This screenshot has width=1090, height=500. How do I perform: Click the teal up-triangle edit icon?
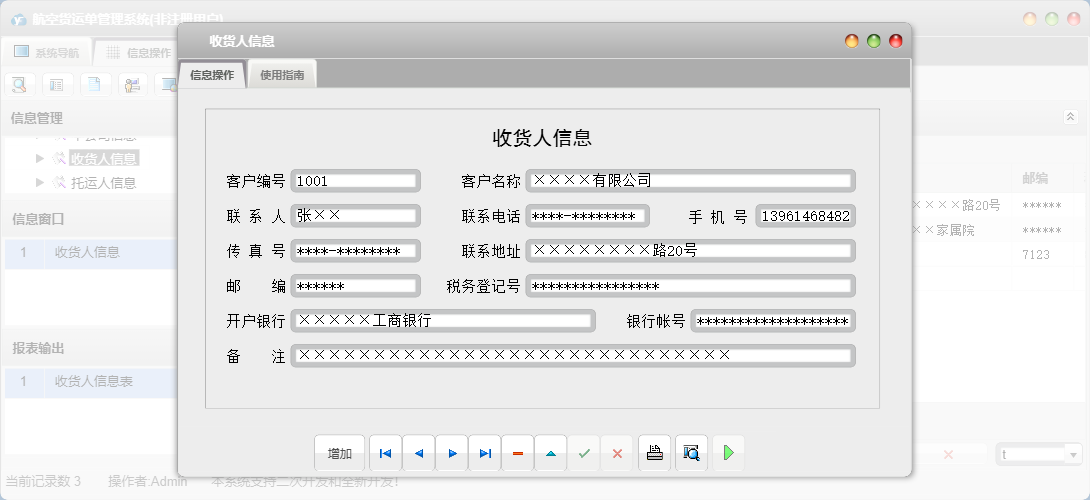(x=551, y=453)
